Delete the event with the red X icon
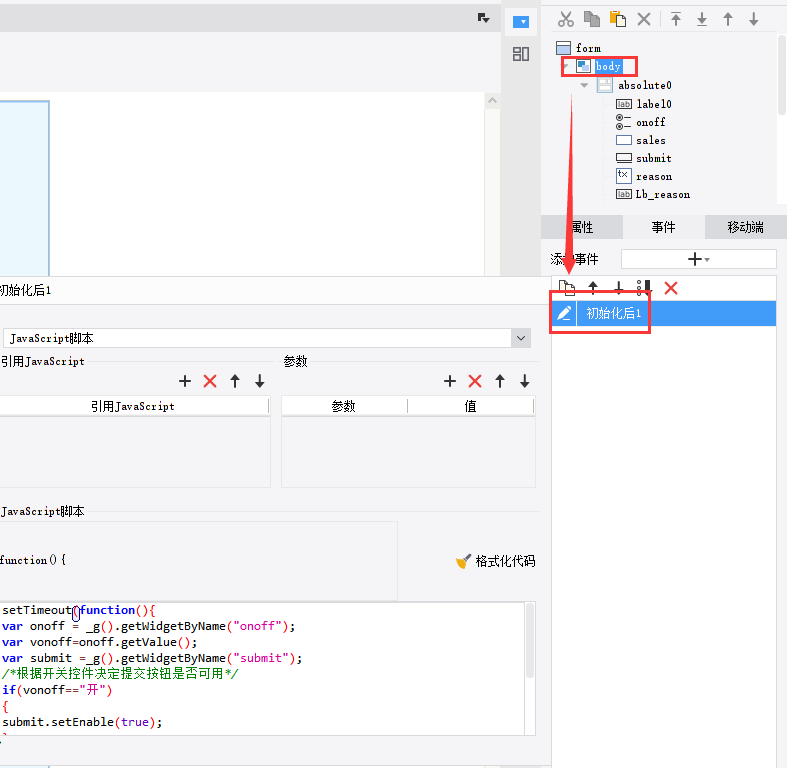 pos(671,288)
